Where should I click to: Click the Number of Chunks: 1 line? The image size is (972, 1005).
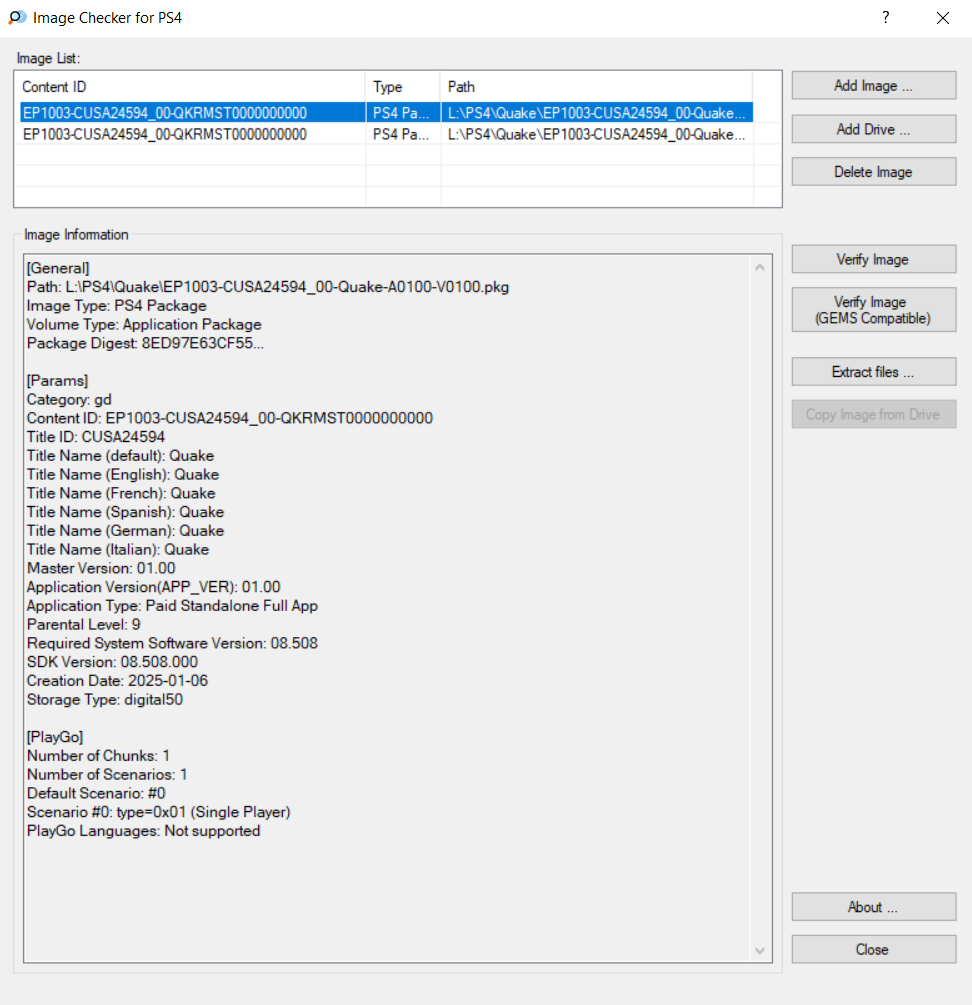coord(99,756)
